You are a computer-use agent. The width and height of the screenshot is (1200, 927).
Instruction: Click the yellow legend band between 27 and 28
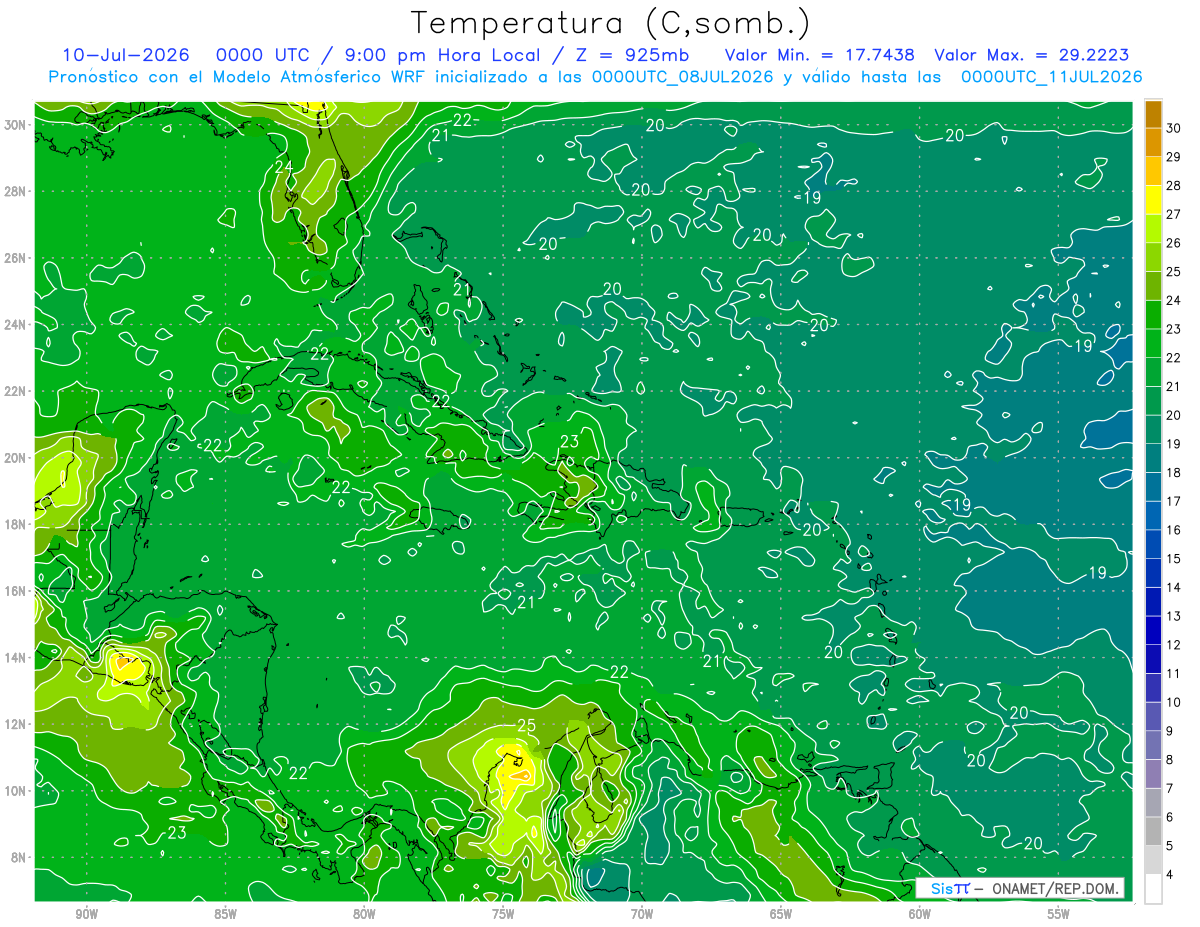[x=1154, y=200]
